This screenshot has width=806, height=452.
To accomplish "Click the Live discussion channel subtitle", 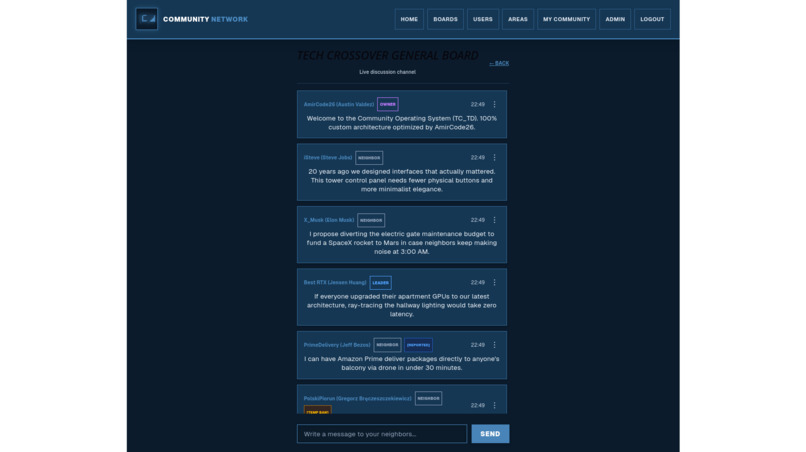I will click(x=388, y=72).
